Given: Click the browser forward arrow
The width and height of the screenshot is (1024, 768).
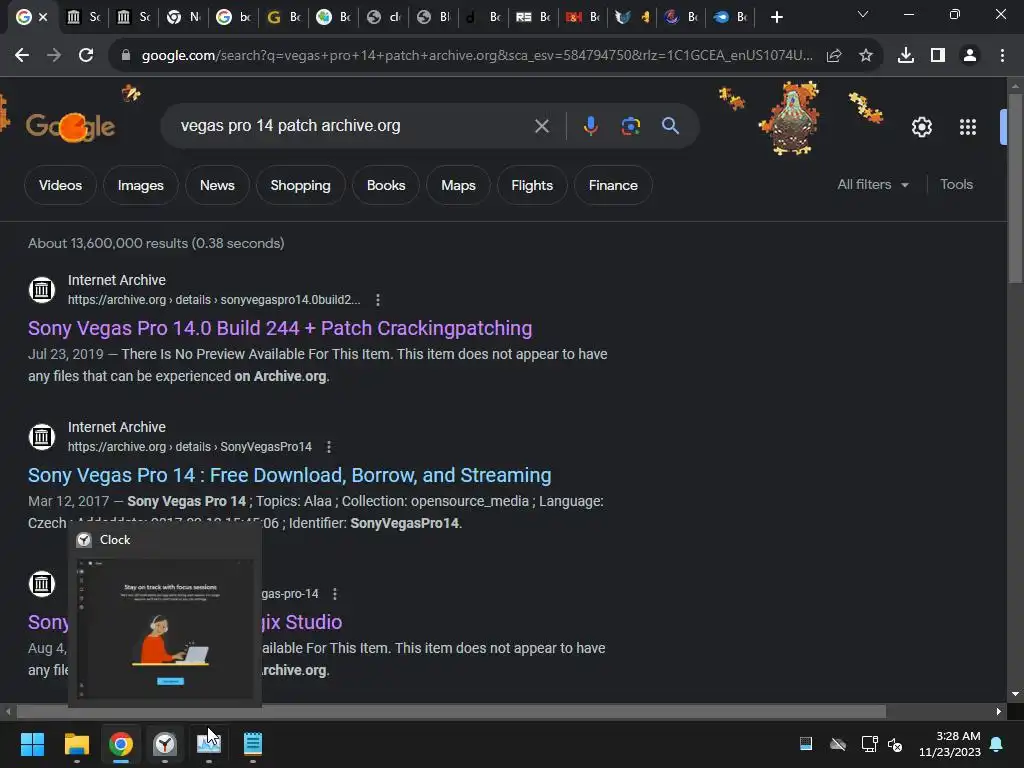Looking at the screenshot, I should click(x=54, y=56).
